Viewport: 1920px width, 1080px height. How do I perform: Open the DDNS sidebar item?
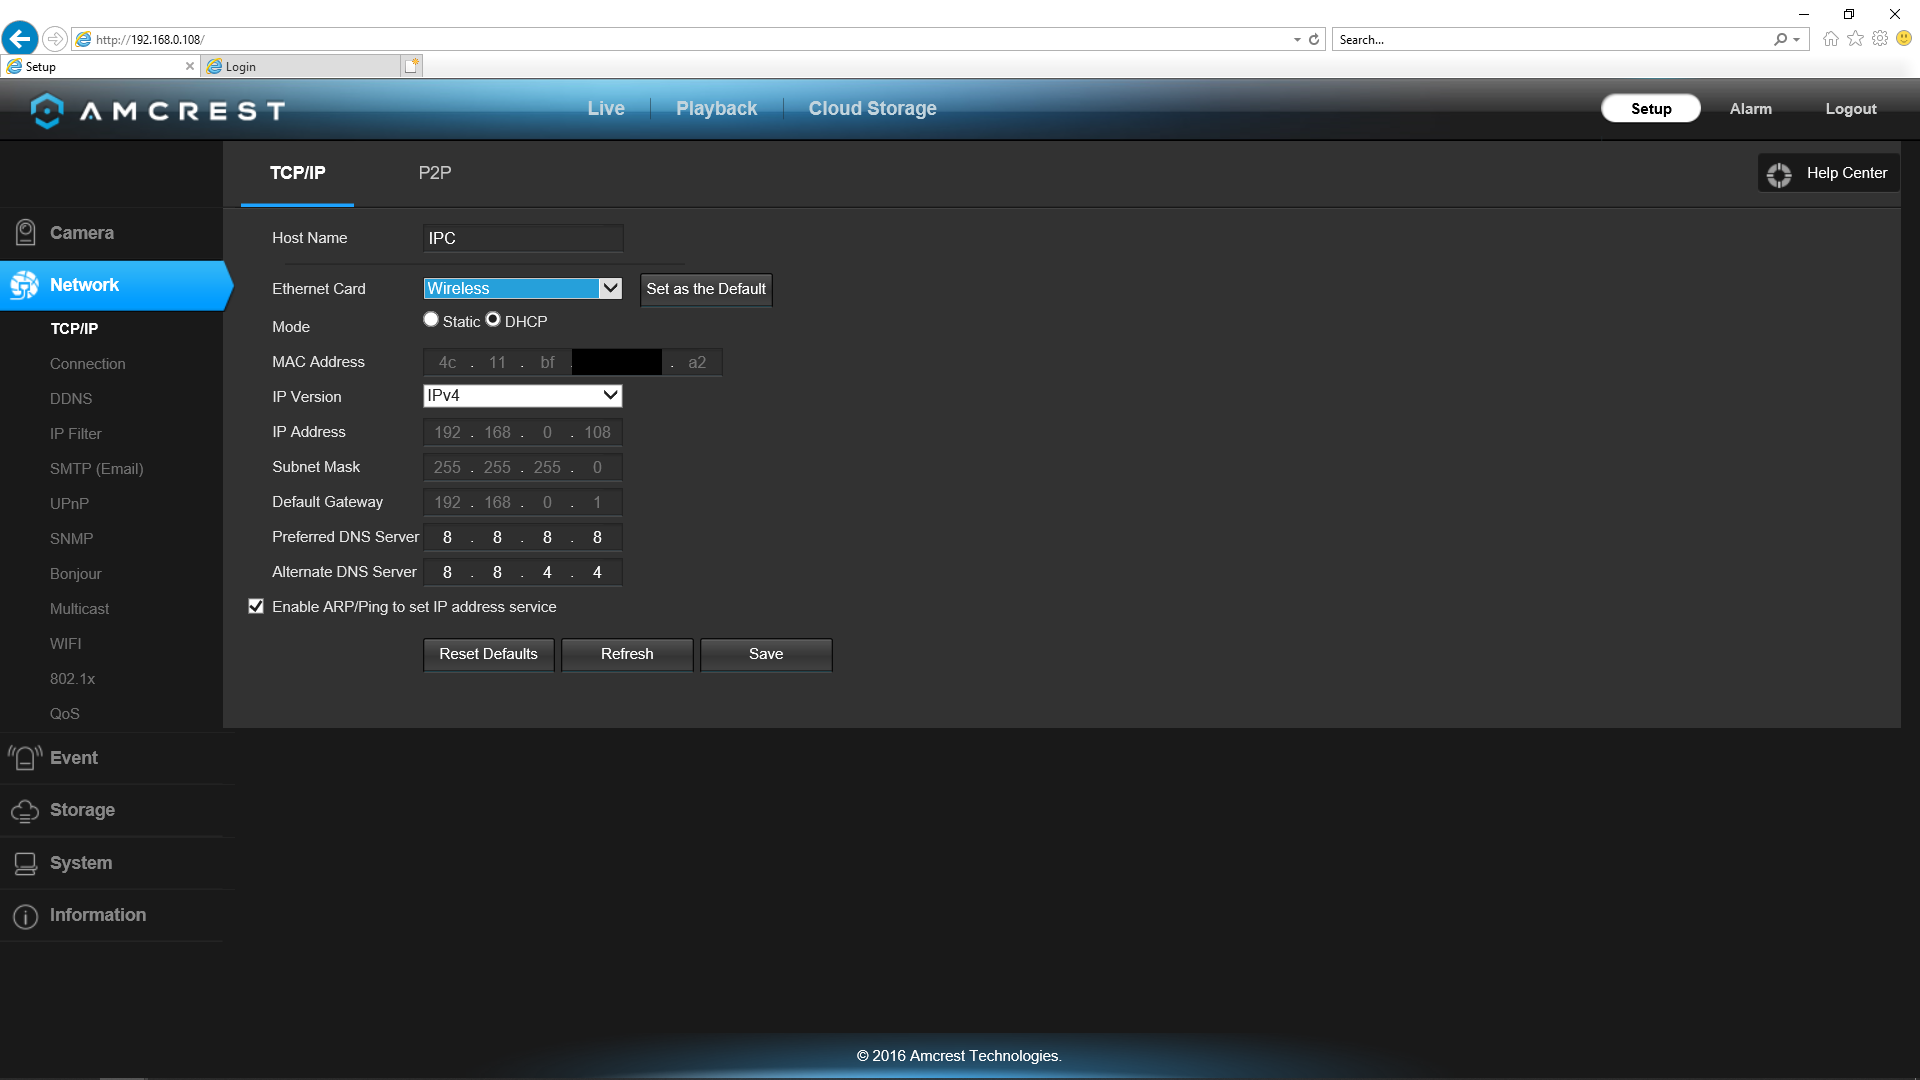(x=71, y=399)
